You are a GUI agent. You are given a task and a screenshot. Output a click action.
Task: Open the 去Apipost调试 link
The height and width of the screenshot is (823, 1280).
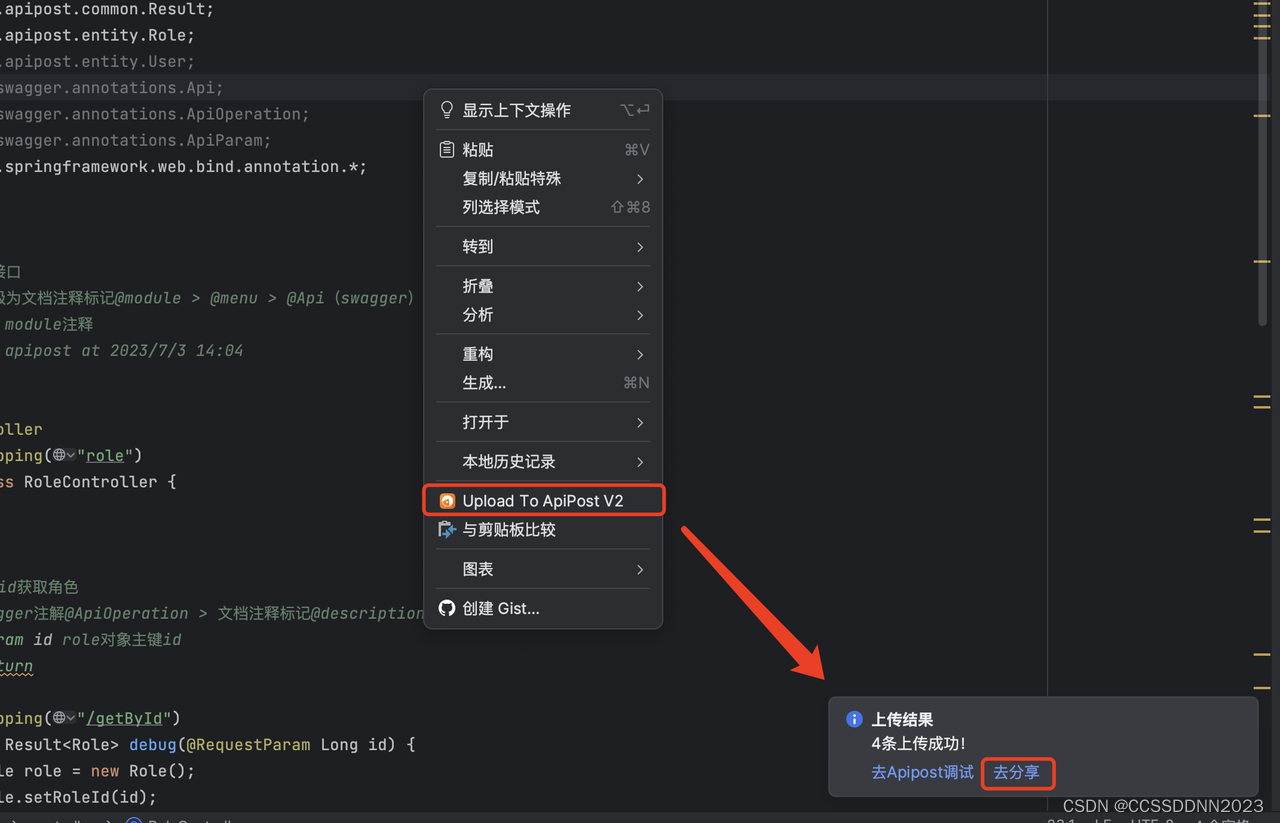tap(922, 772)
